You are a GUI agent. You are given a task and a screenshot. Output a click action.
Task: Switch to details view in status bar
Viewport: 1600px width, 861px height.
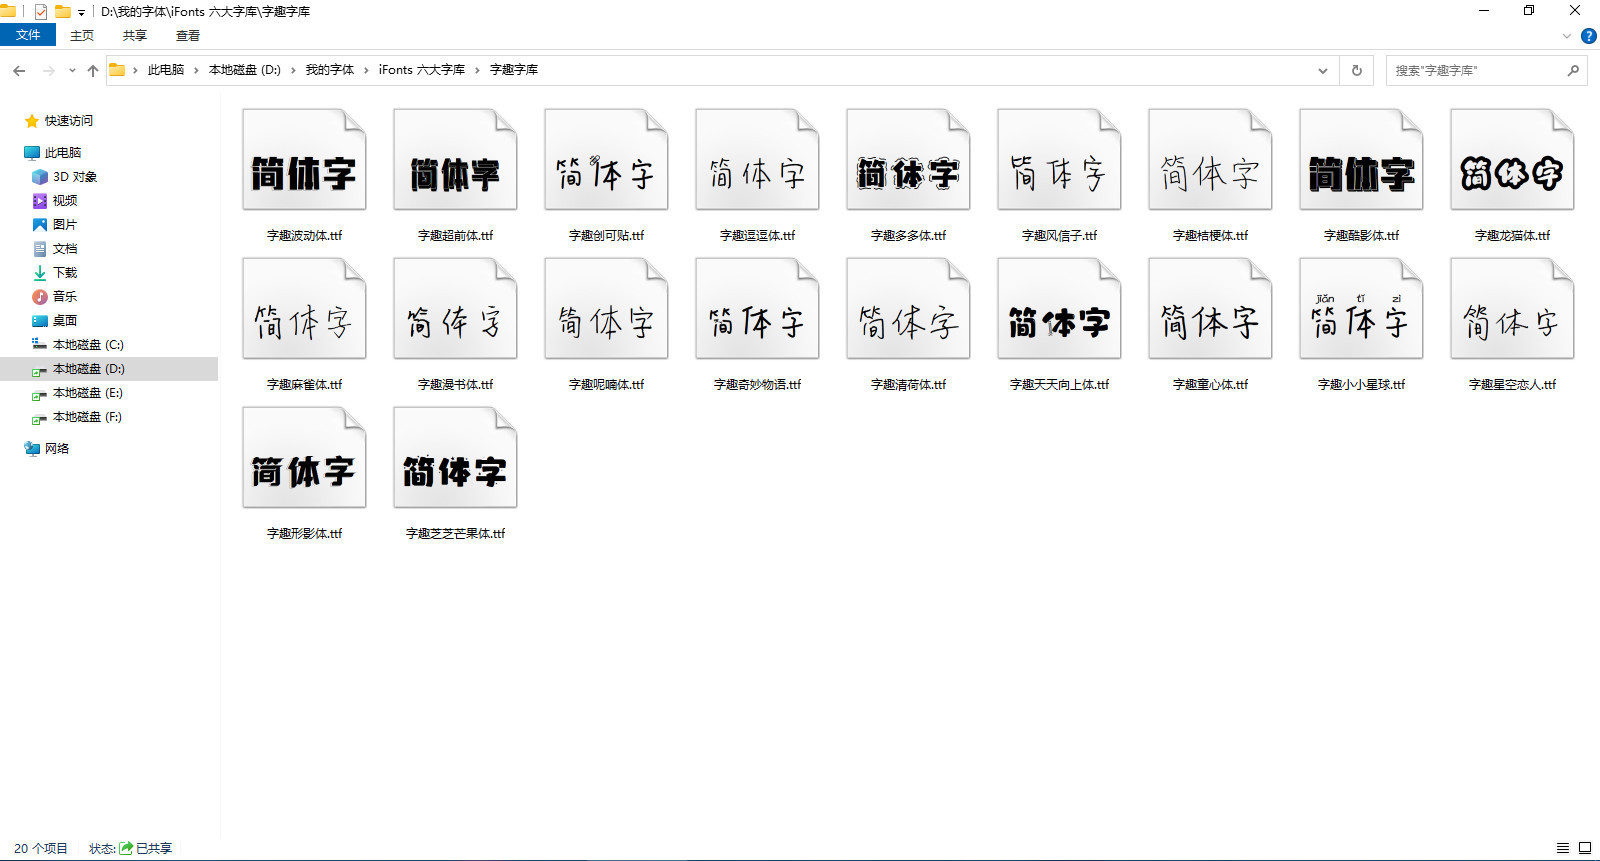(x=1563, y=848)
